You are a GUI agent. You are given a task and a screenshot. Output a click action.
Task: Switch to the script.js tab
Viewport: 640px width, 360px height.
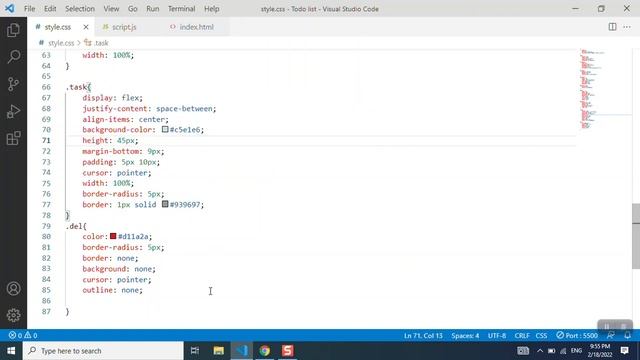click(x=124, y=27)
